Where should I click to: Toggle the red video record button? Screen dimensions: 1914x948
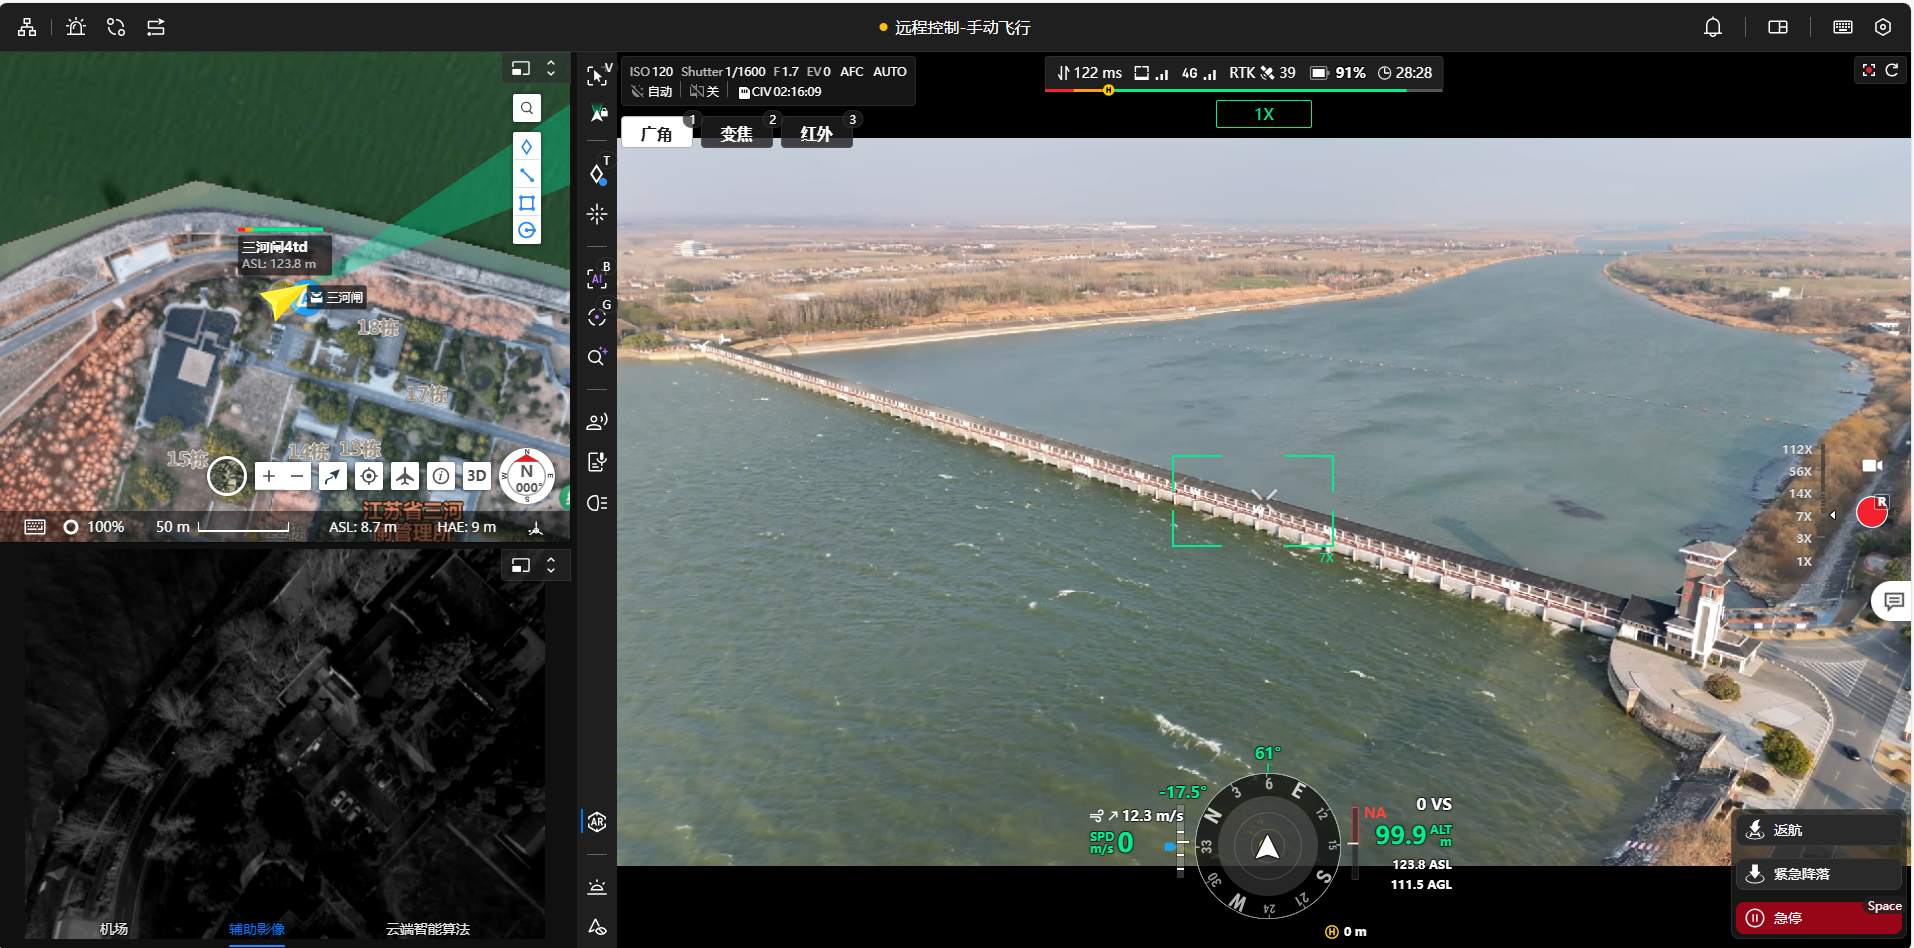1871,512
